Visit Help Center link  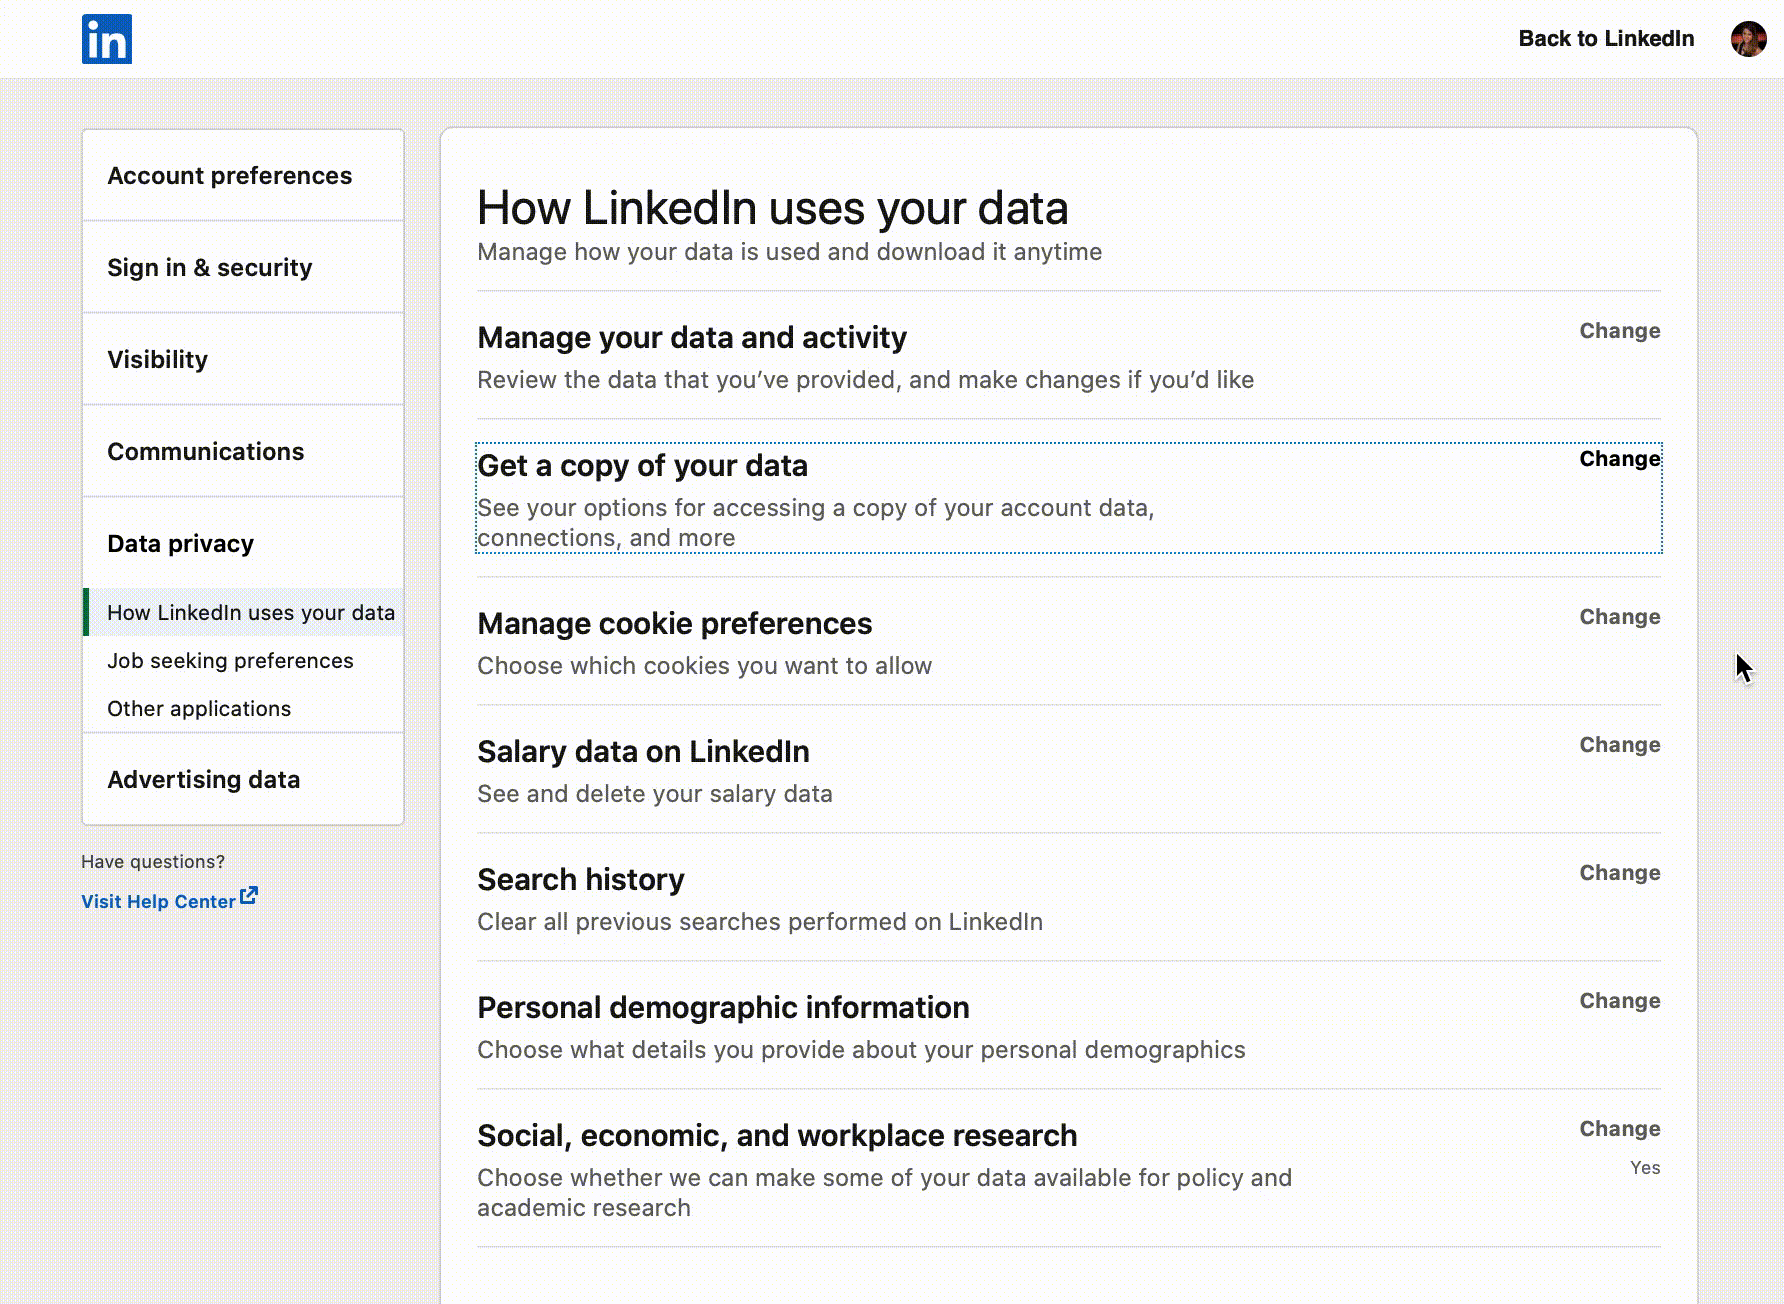158,901
